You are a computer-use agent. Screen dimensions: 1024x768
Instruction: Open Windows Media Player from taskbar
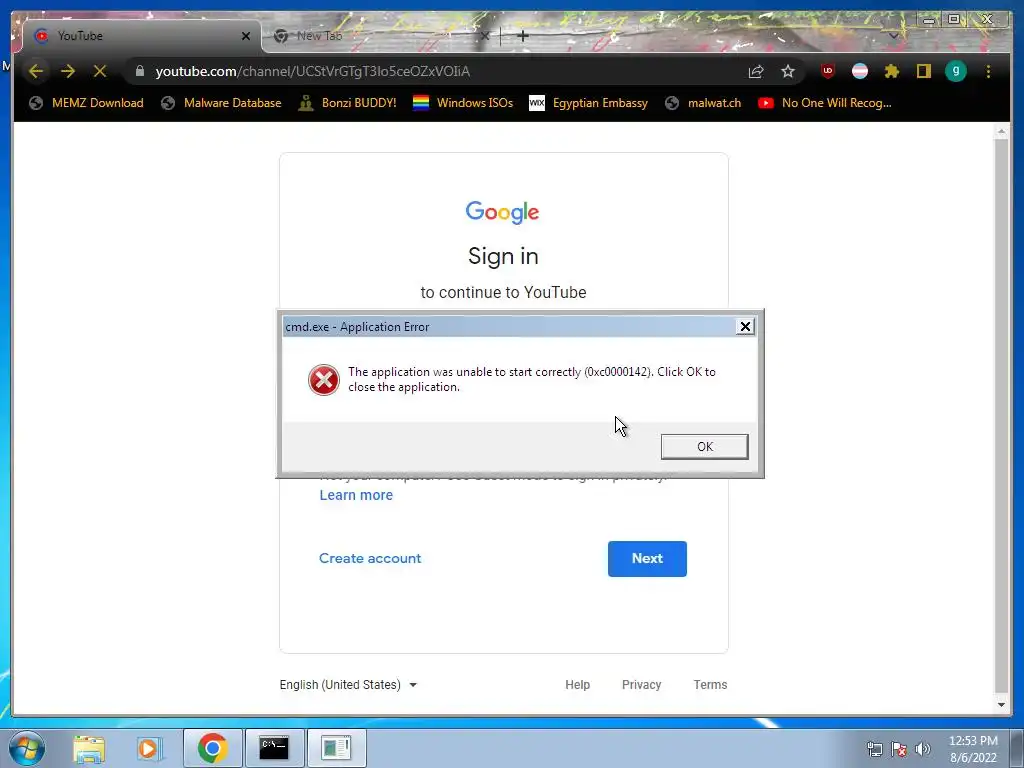(149, 748)
